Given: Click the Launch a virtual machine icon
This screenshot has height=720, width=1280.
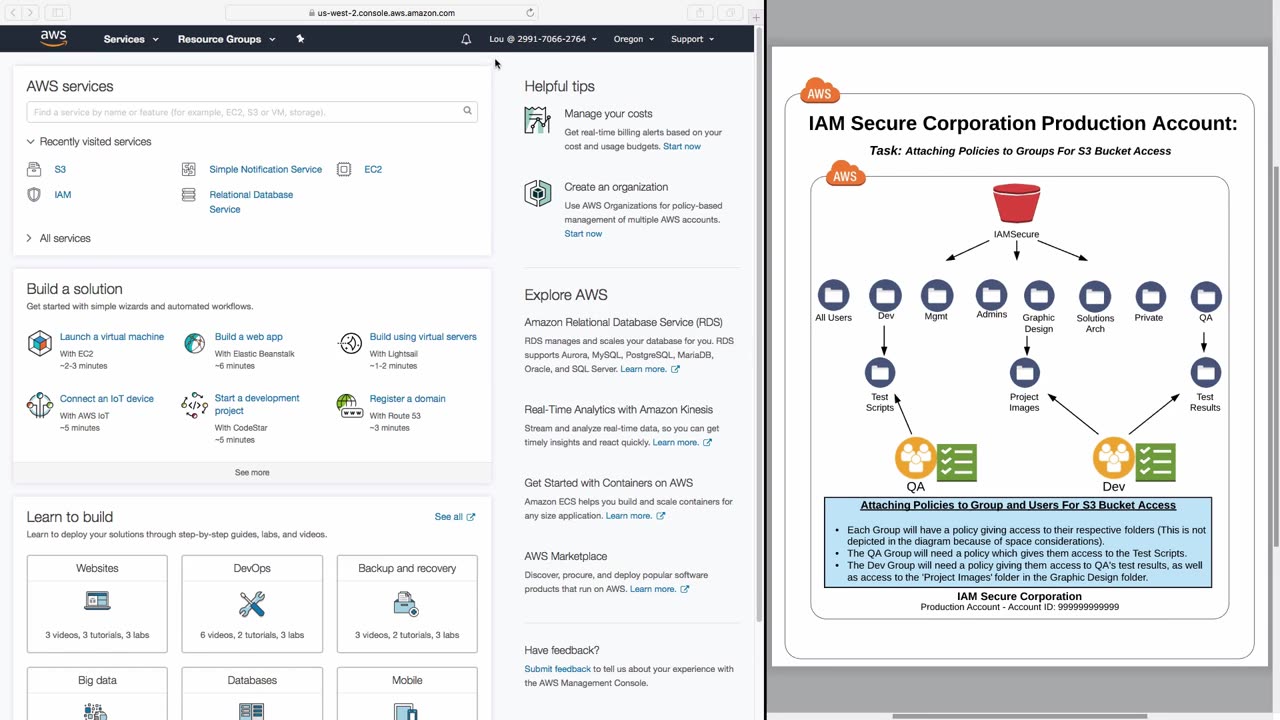Looking at the screenshot, I should [39, 344].
